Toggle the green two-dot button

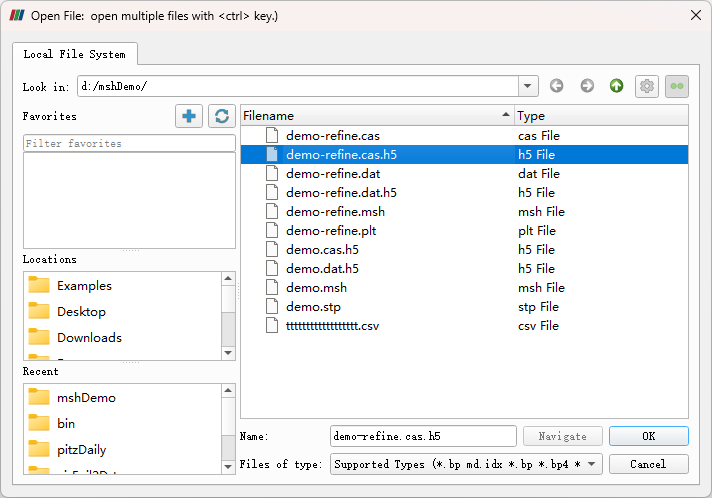click(677, 86)
